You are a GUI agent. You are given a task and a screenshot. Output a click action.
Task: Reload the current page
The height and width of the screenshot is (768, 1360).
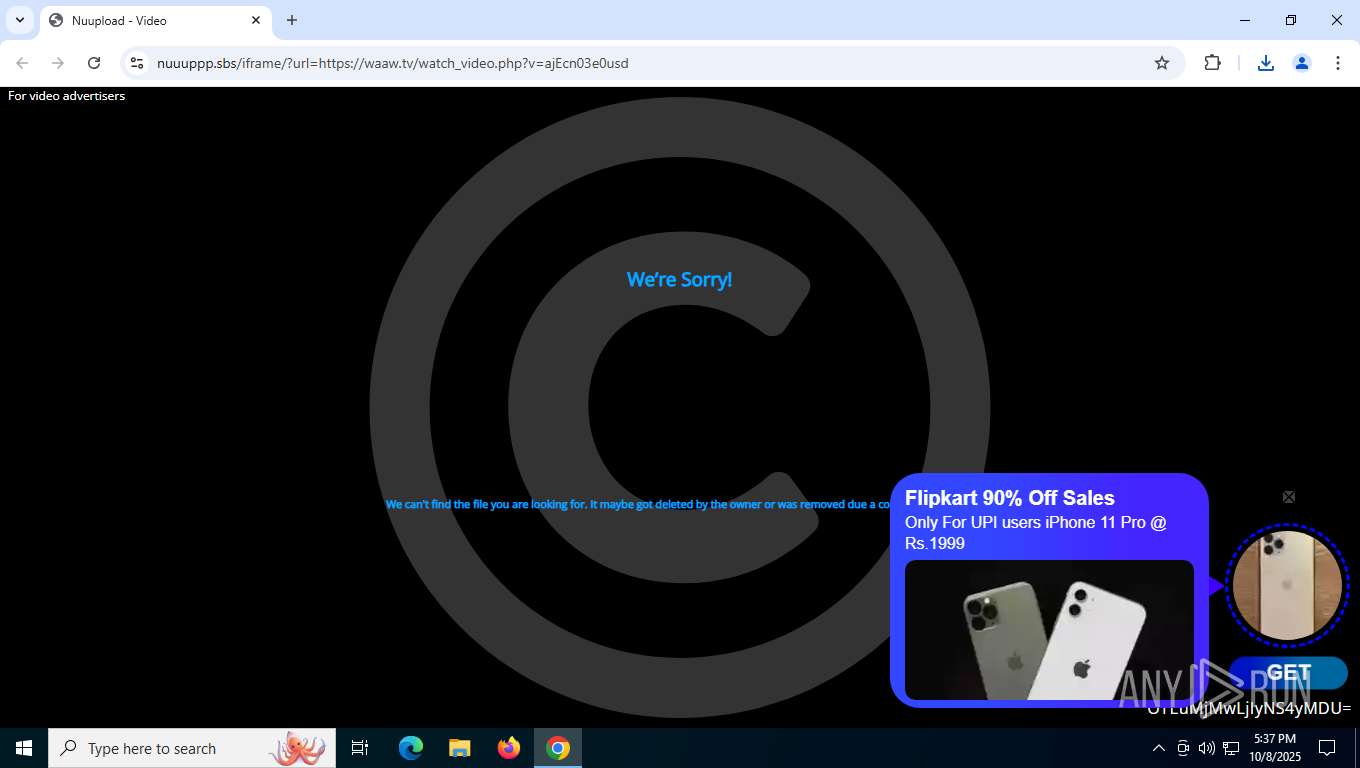tap(94, 63)
